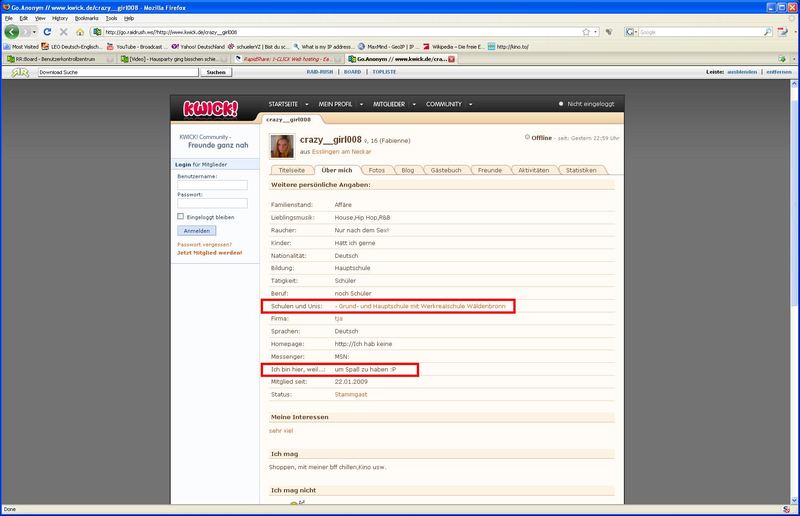Bookmark this page with the star icon

coord(586,32)
